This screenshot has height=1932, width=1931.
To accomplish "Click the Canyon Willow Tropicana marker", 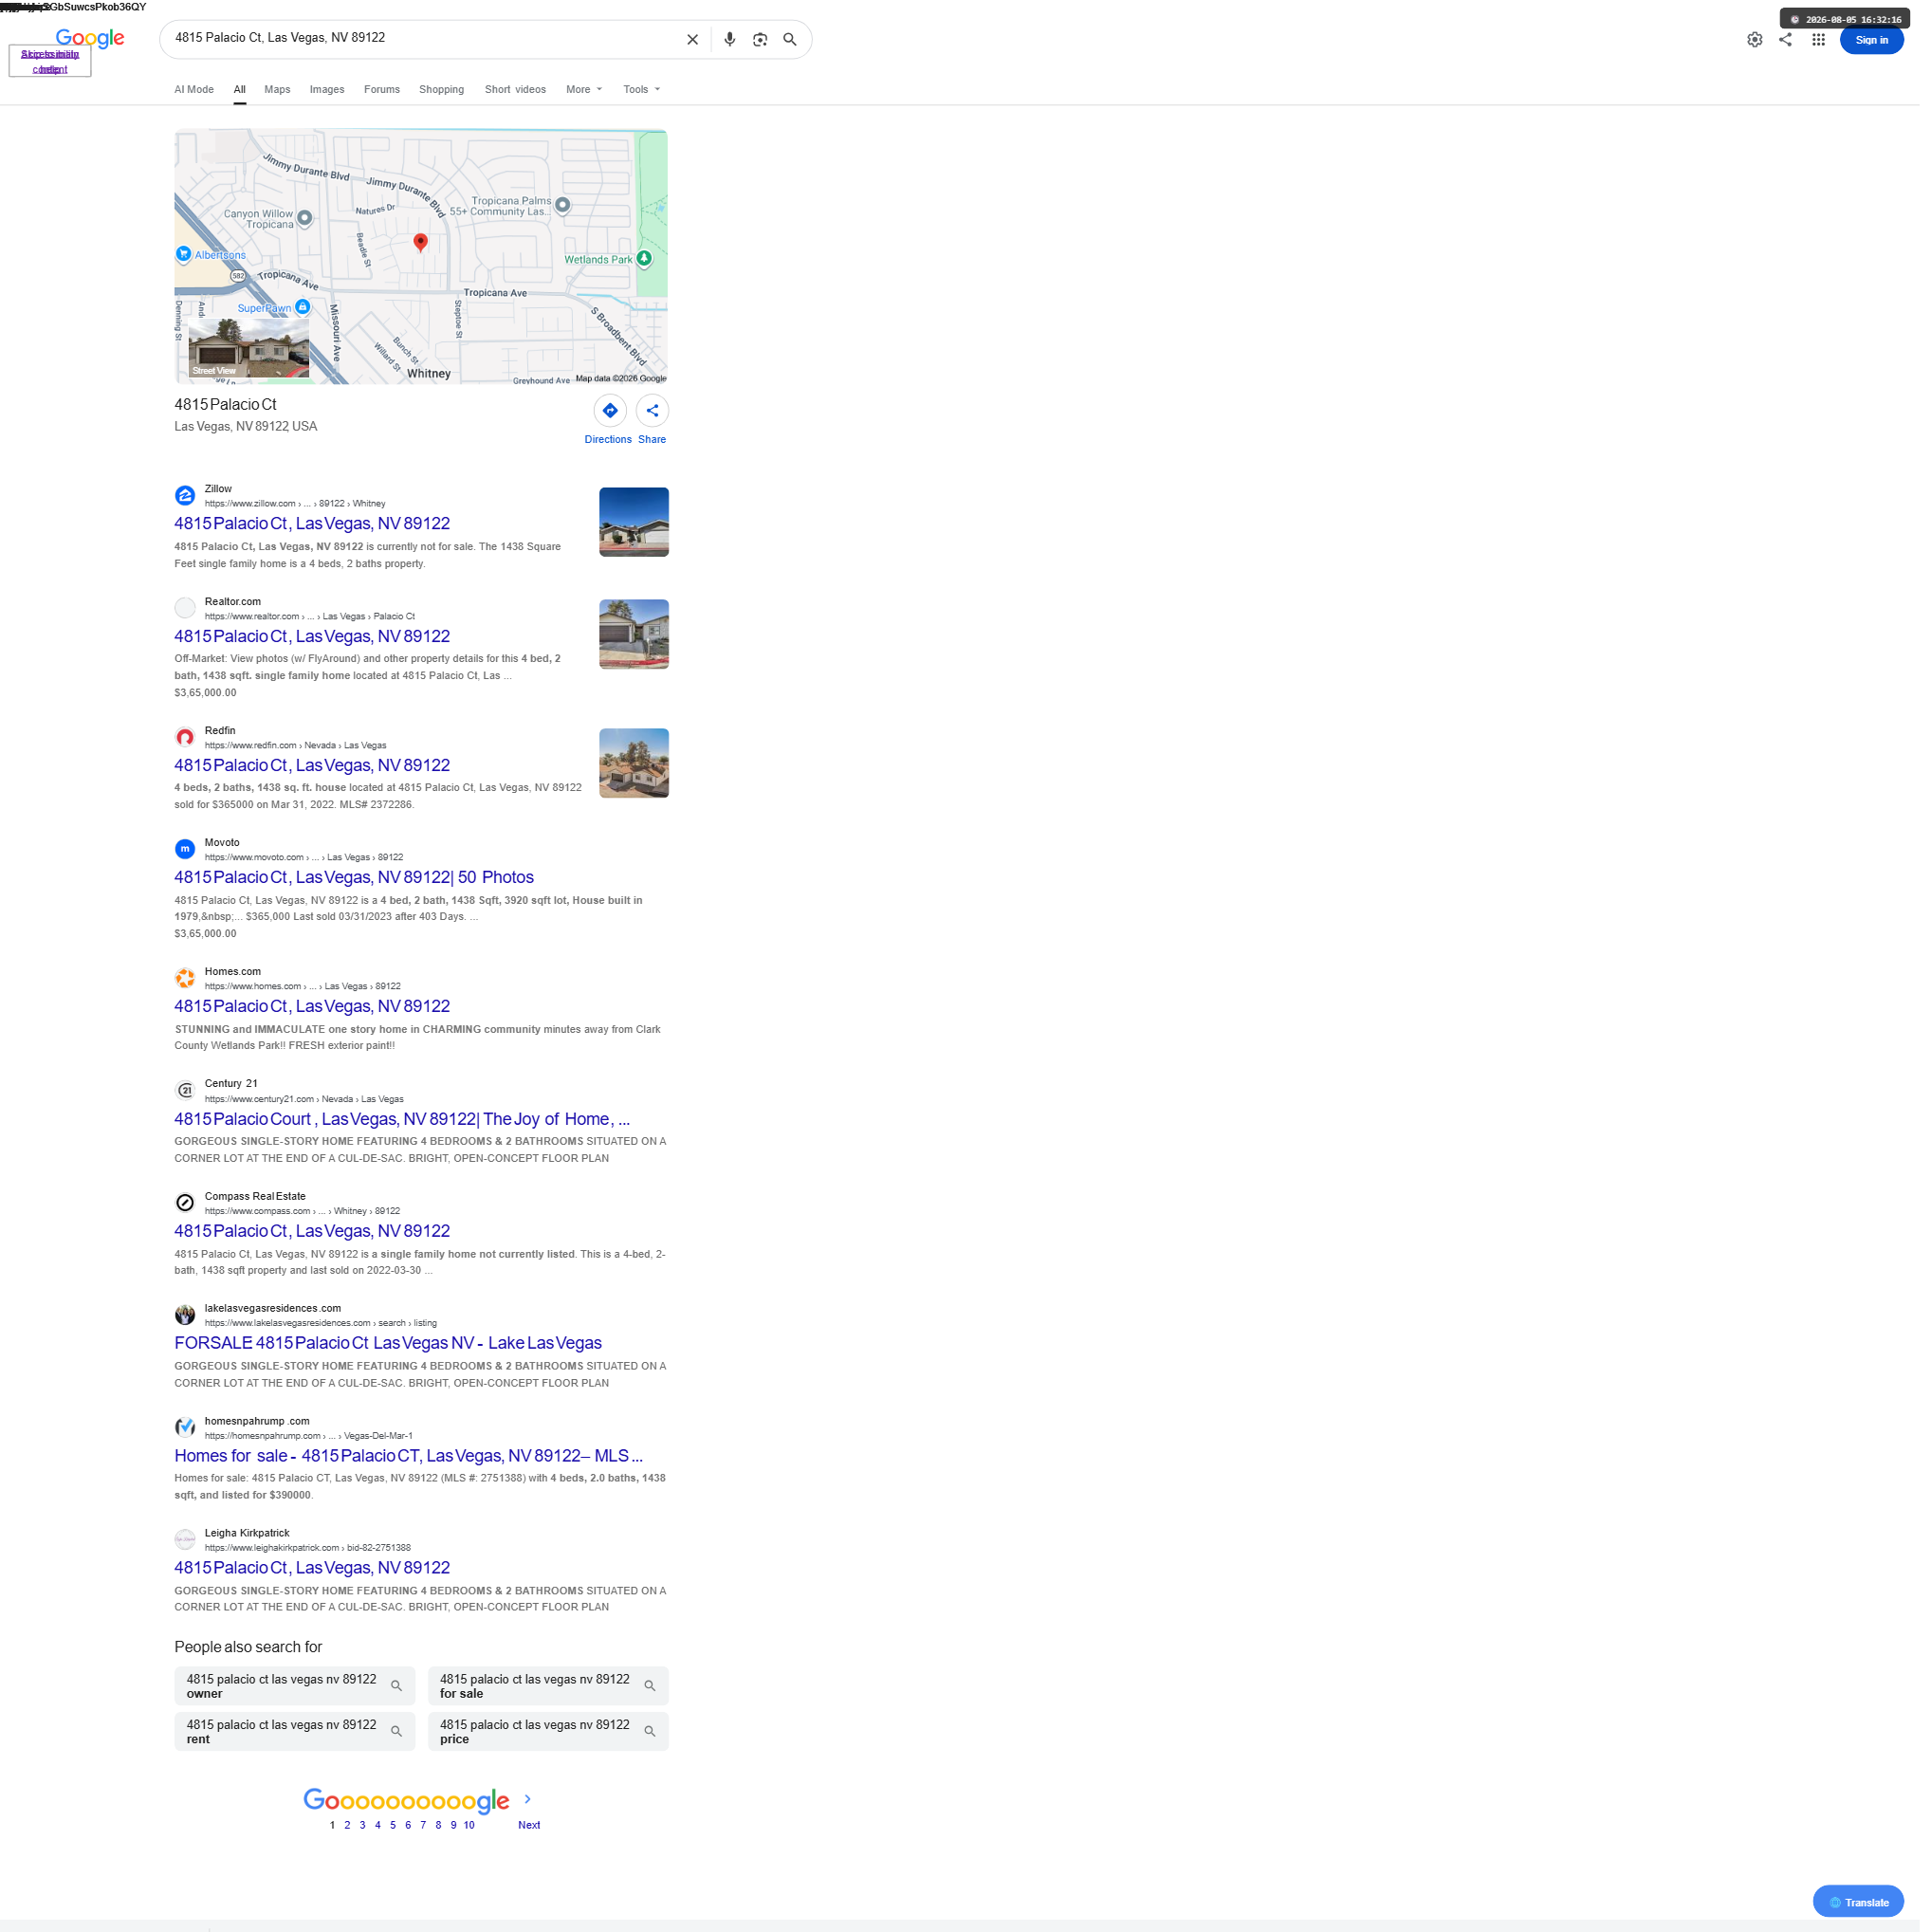I will point(306,219).
